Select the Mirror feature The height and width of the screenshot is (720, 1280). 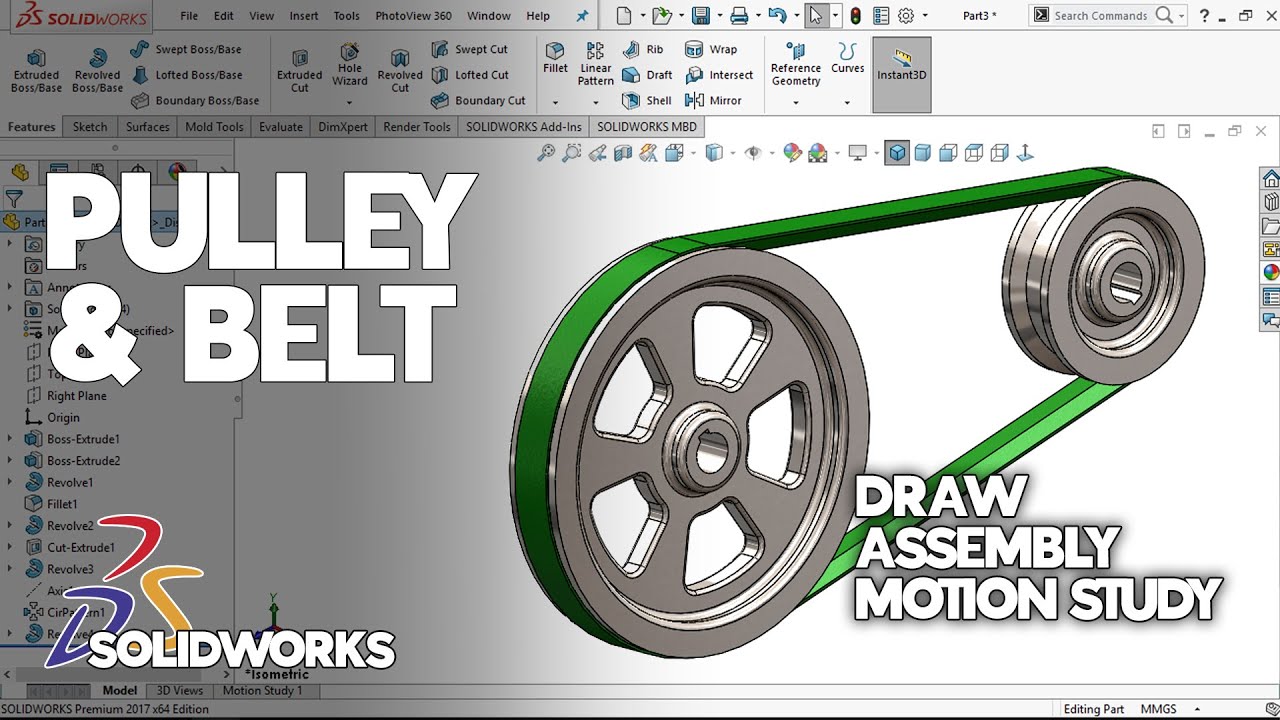tap(713, 100)
